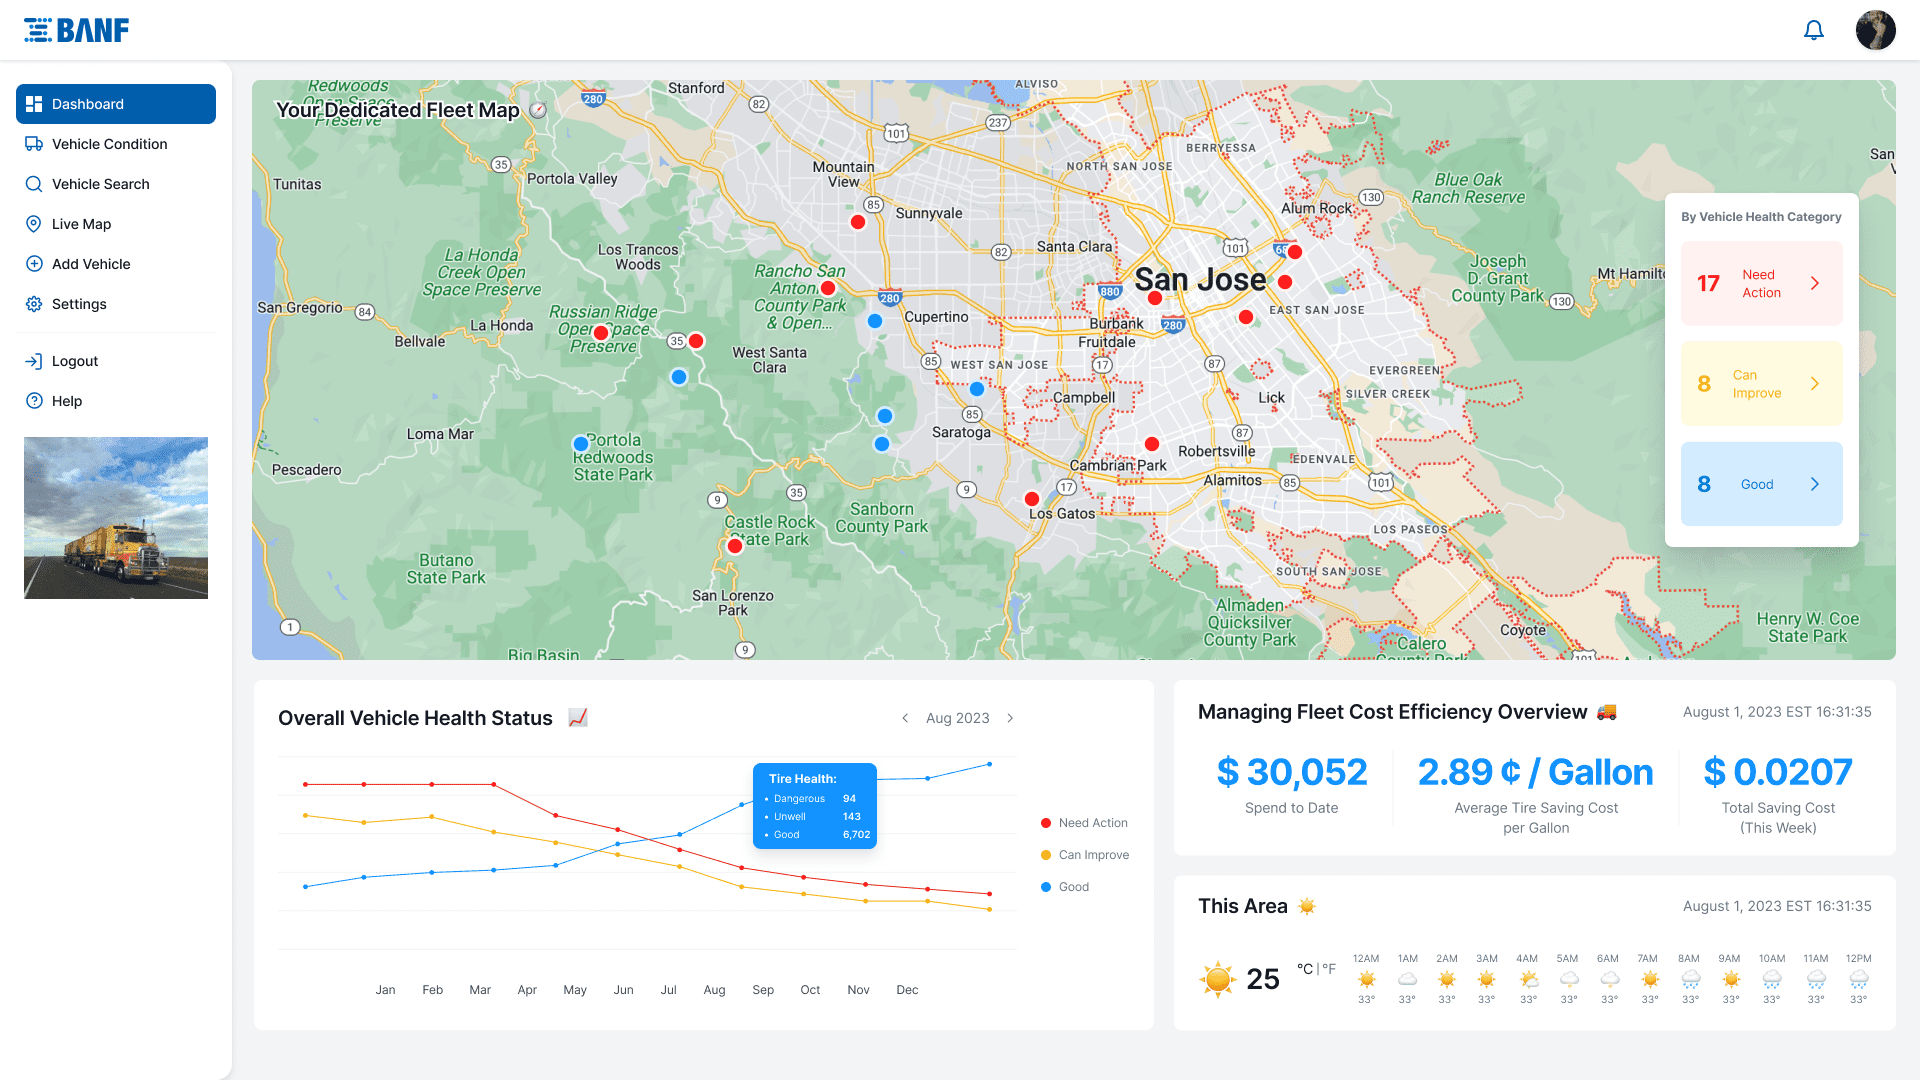This screenshot has height=1080, width=1920.
Task: Click the $ 30,052 Spend to Date value
Action: (1292, 772)
